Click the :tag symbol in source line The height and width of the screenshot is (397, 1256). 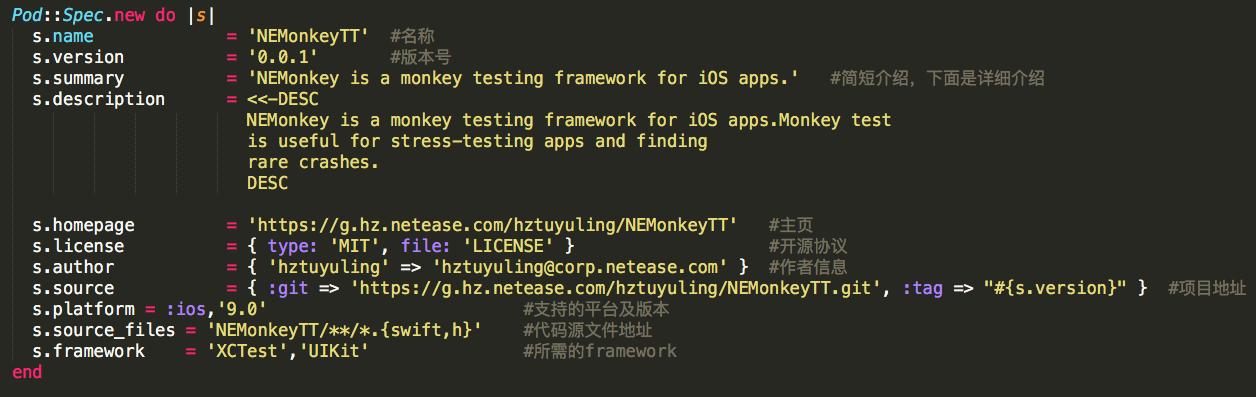pos(922,288)
